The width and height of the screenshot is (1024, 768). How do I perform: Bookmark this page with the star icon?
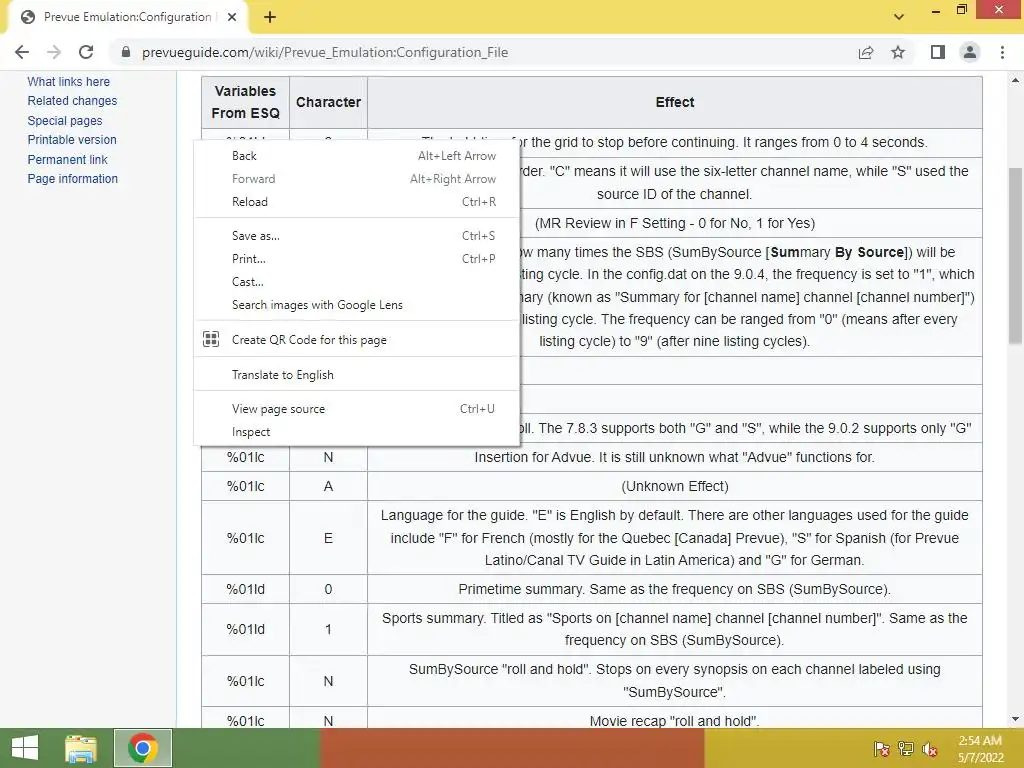pyautogui.click(x=898, y=52)
